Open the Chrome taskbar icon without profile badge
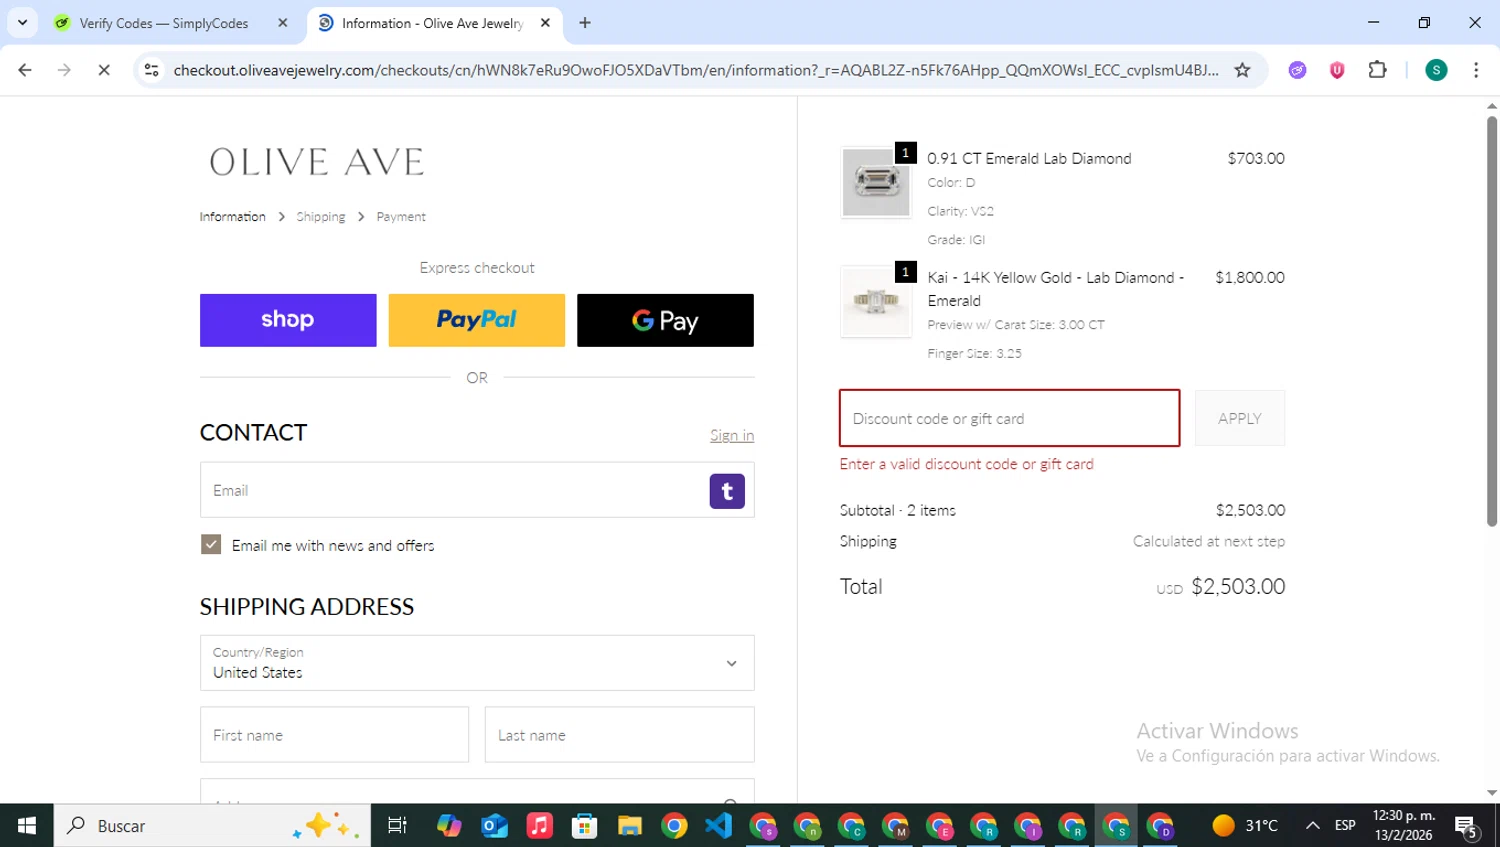The width and height of the screenshot is (1500, 847). point(674,826)
